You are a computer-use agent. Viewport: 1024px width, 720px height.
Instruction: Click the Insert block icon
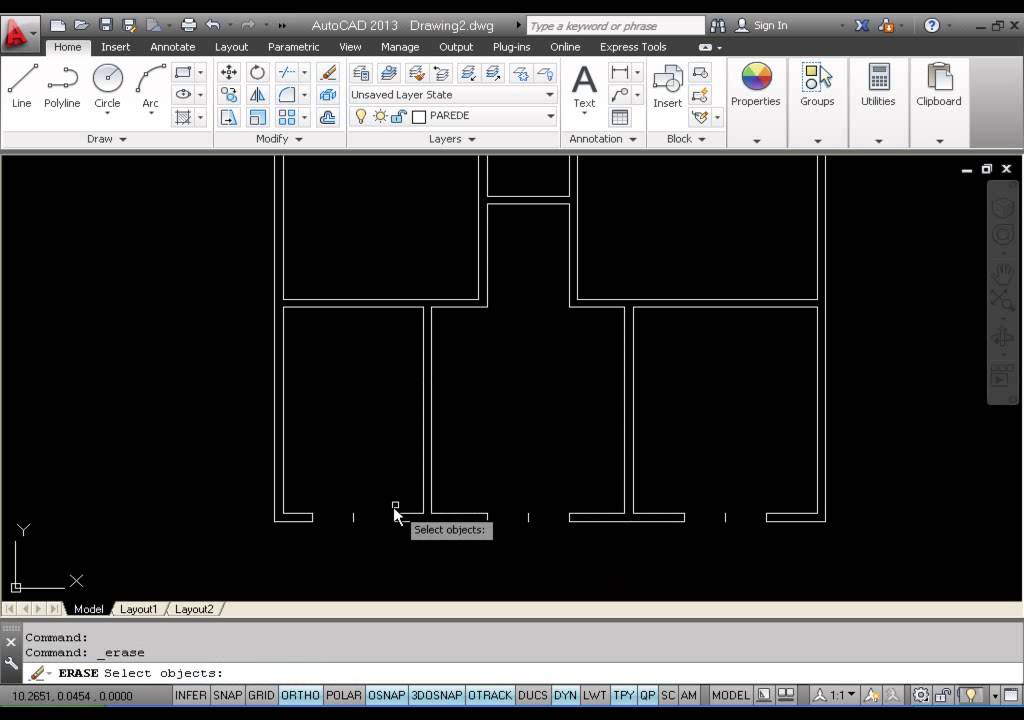click(x=667, y=86)
